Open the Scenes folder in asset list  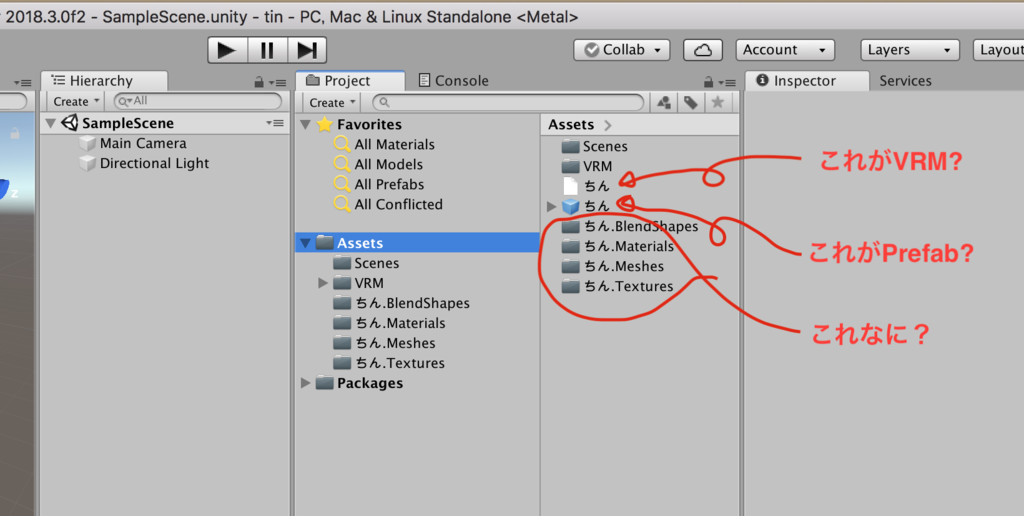point(605,146)
